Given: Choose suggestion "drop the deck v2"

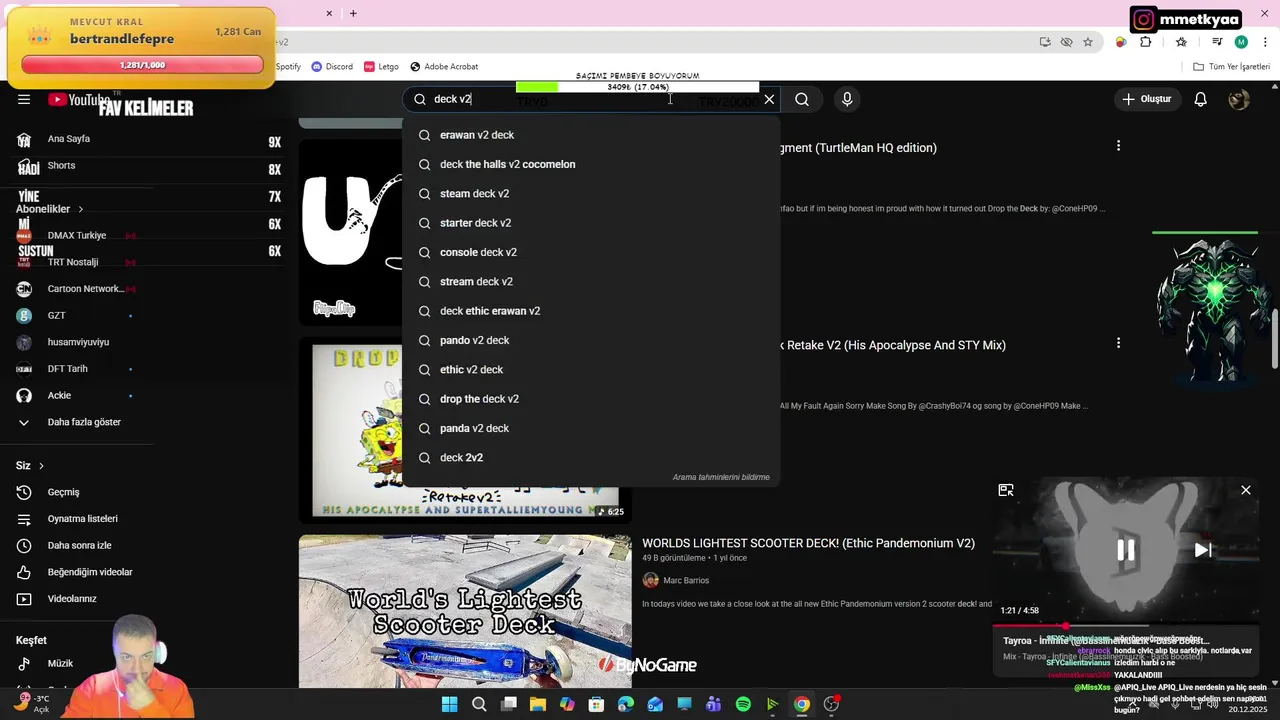Looking at the screenshot, I should click(590, 399).
